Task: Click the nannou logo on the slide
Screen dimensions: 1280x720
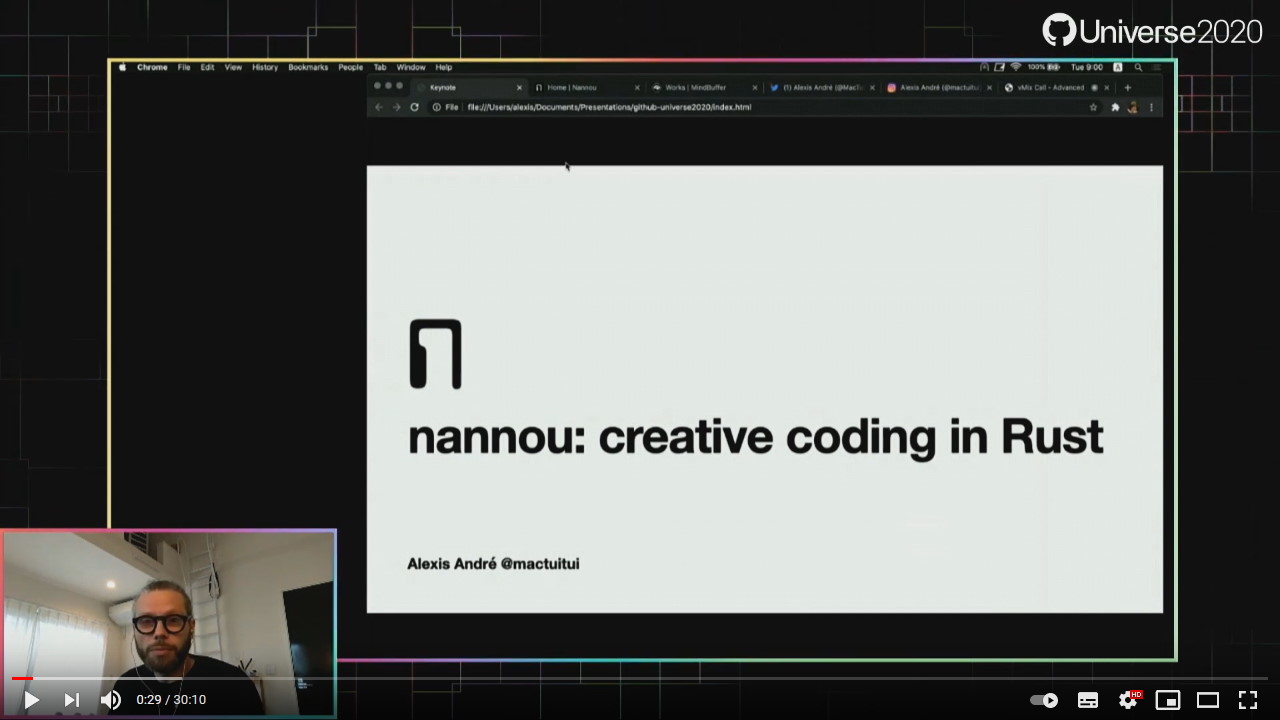Action: point(436,354)
